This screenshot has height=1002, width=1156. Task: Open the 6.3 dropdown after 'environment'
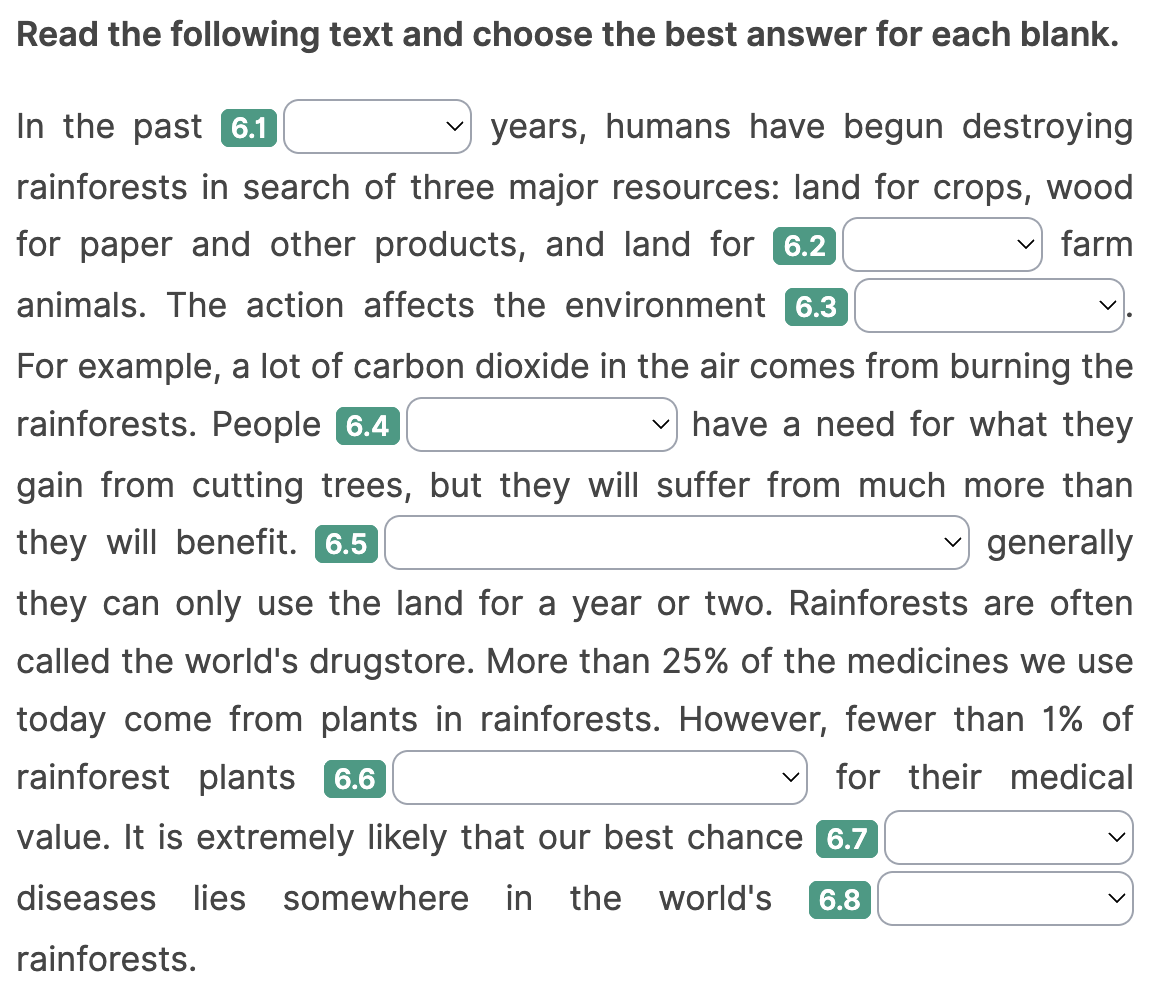[x=988, y=305]
